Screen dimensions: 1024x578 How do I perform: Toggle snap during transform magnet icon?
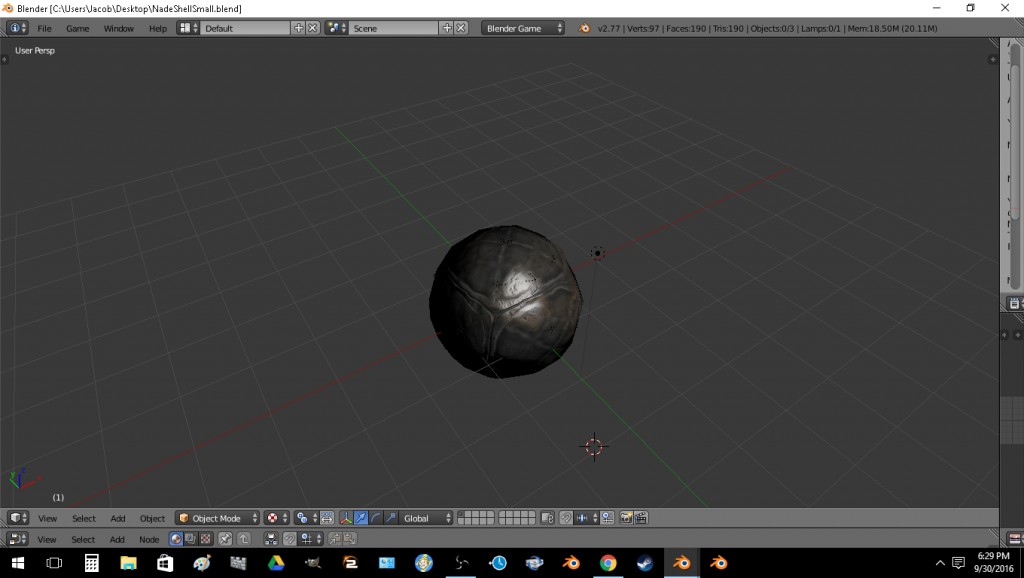(566, 518)
